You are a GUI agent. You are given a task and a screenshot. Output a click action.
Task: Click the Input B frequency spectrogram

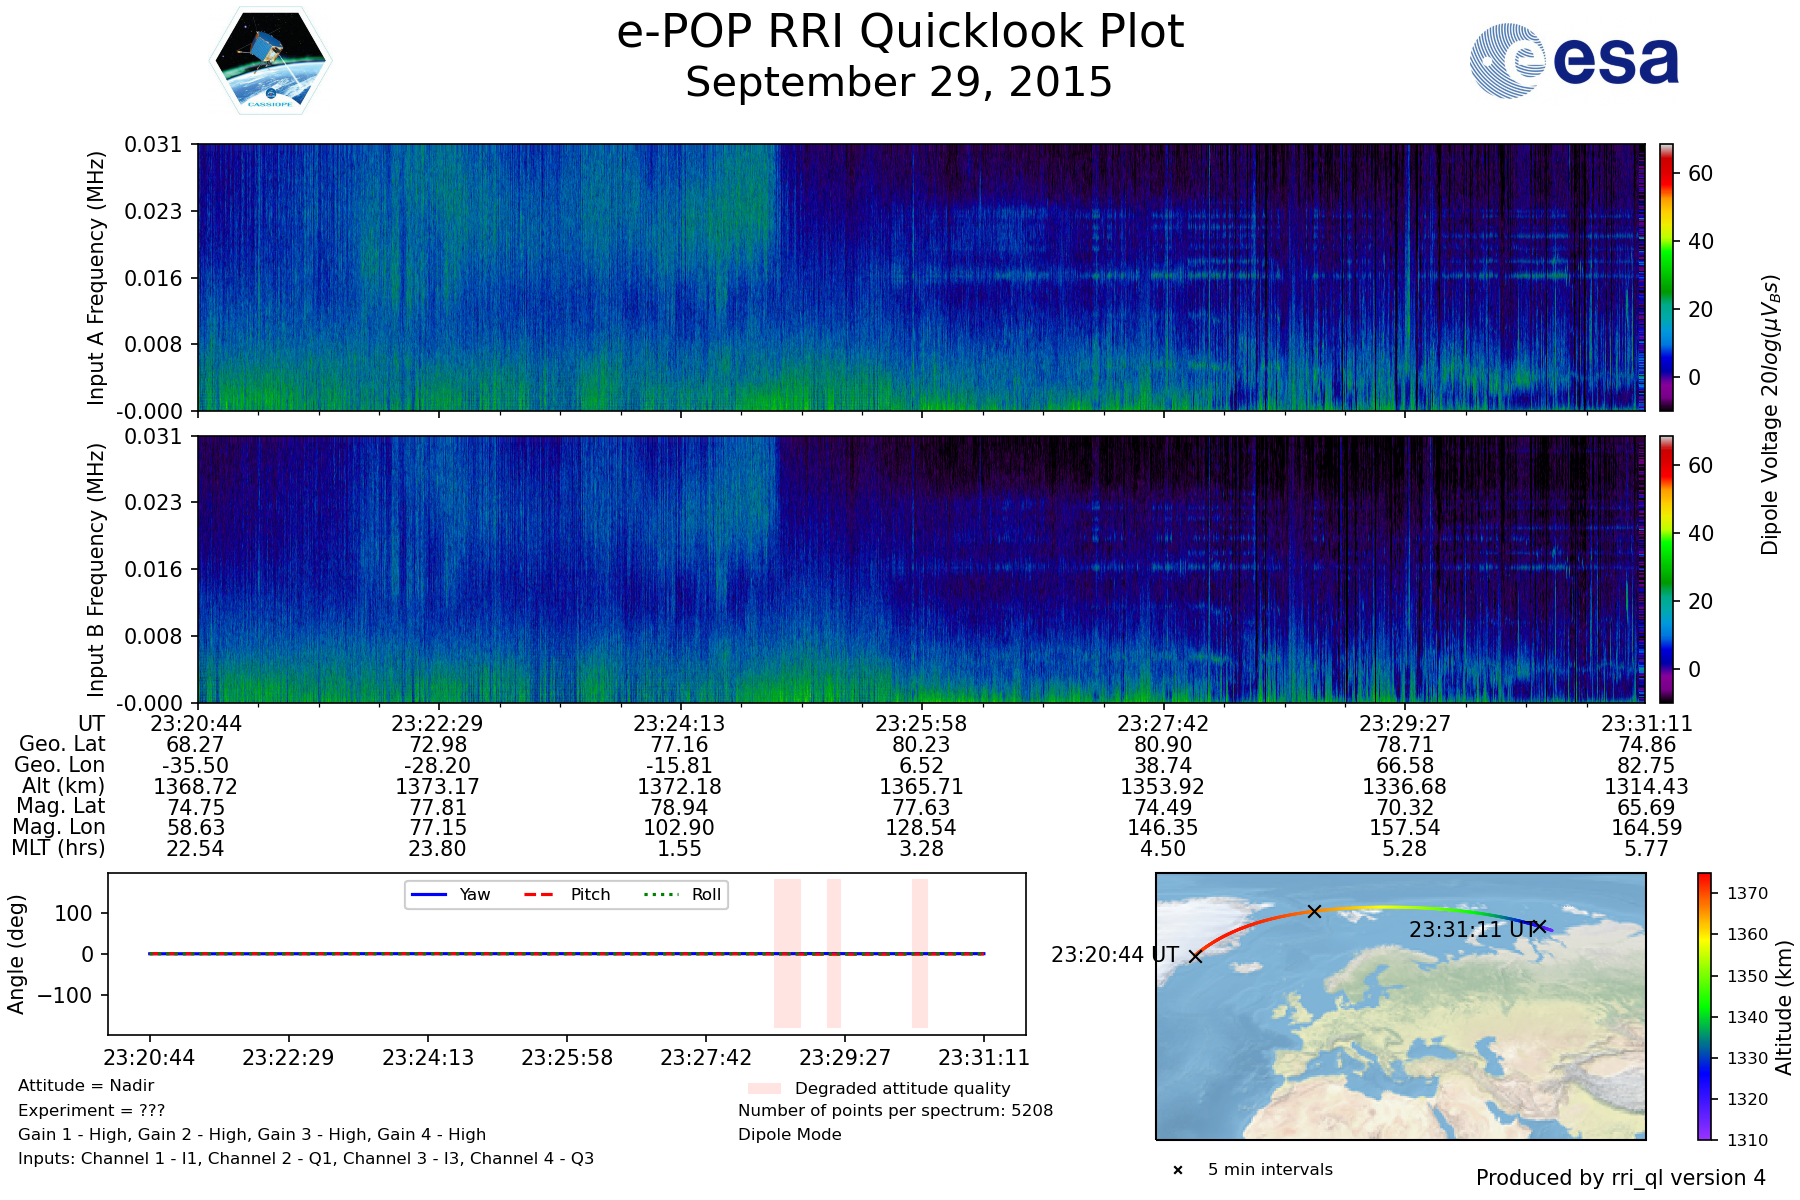(x=920, y=569)
